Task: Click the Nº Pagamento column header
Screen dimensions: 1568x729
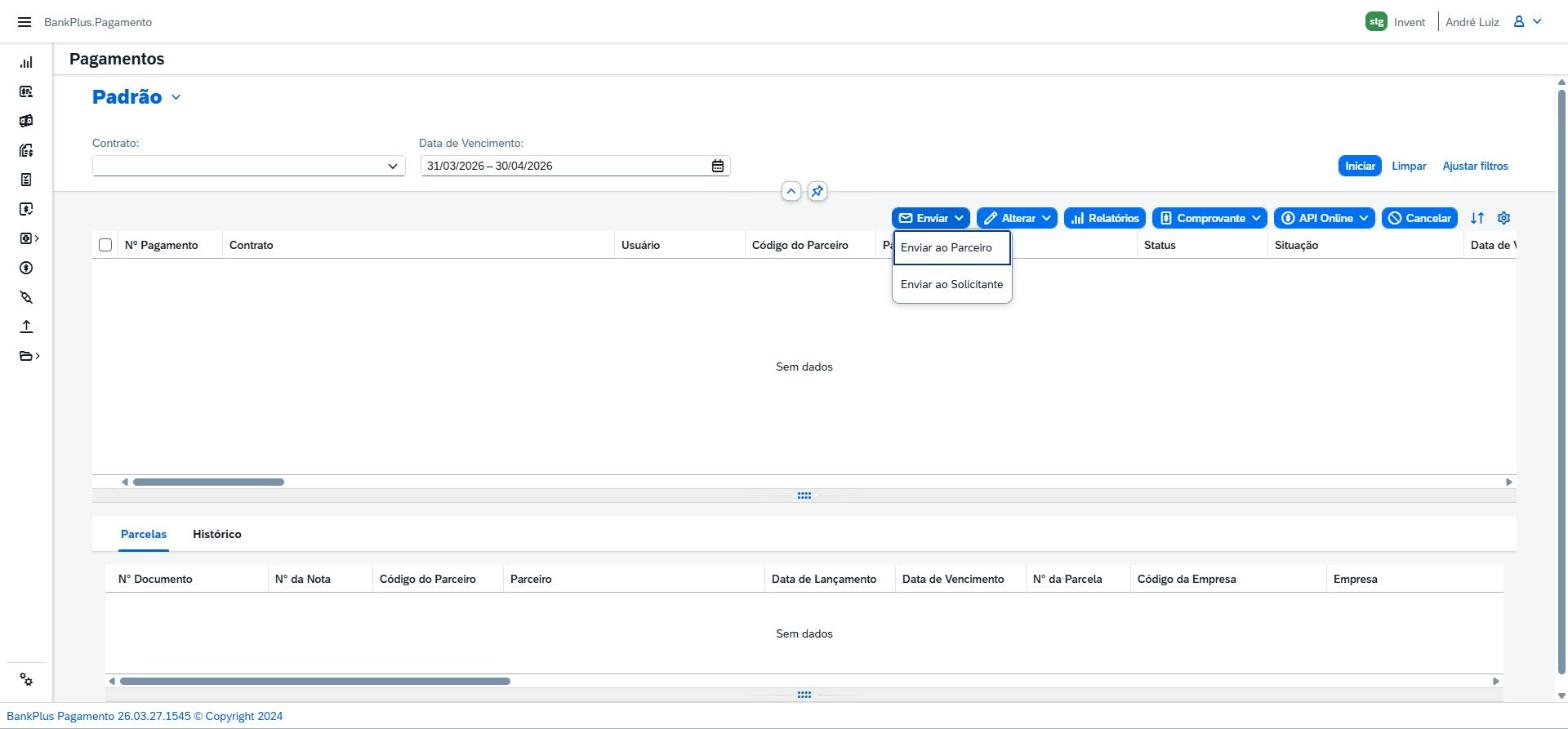Action: [170, 245]
